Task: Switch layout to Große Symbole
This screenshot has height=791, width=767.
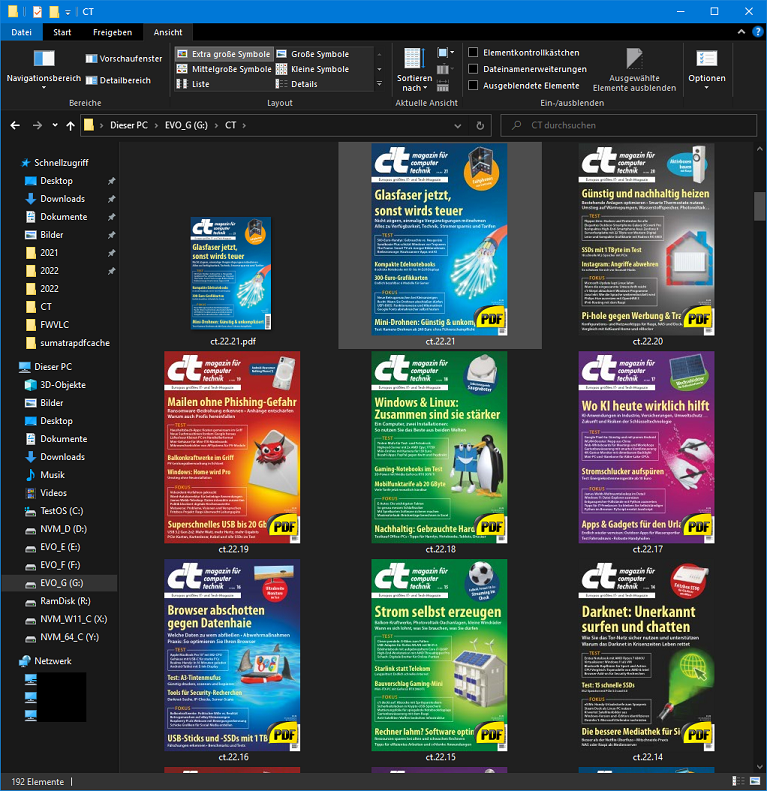Action: pyautogui.click(x=313, y=54)
